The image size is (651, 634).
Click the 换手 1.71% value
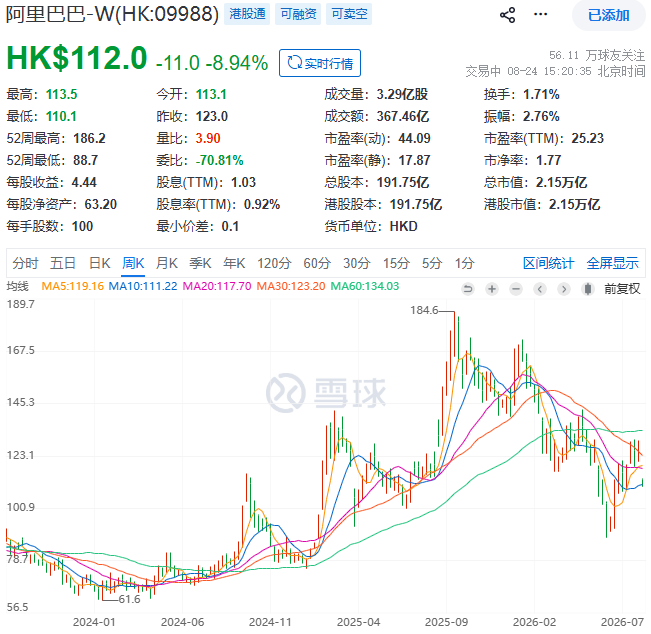click(541, 94)
